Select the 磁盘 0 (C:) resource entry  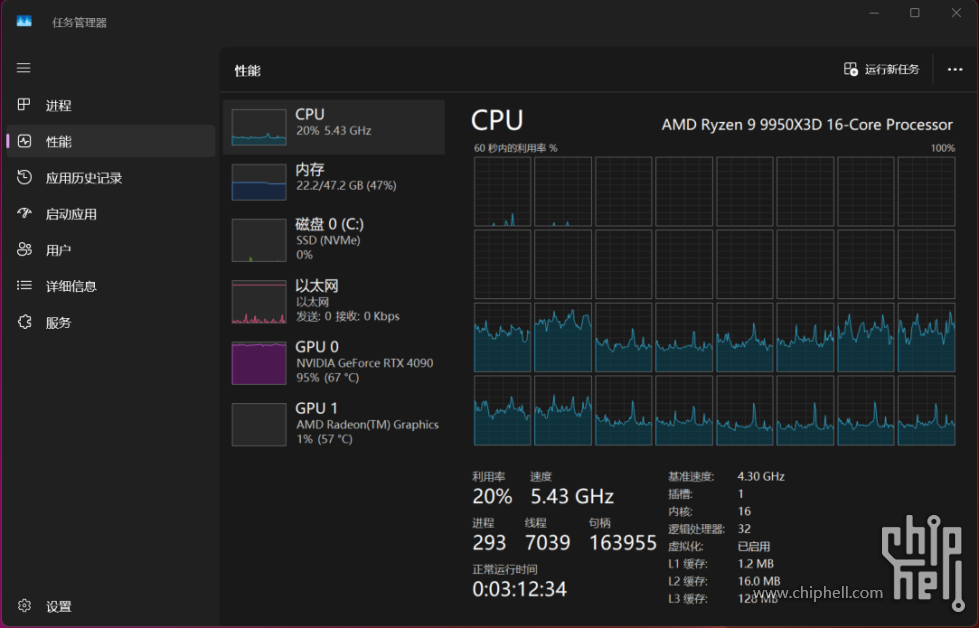(334, 240)
